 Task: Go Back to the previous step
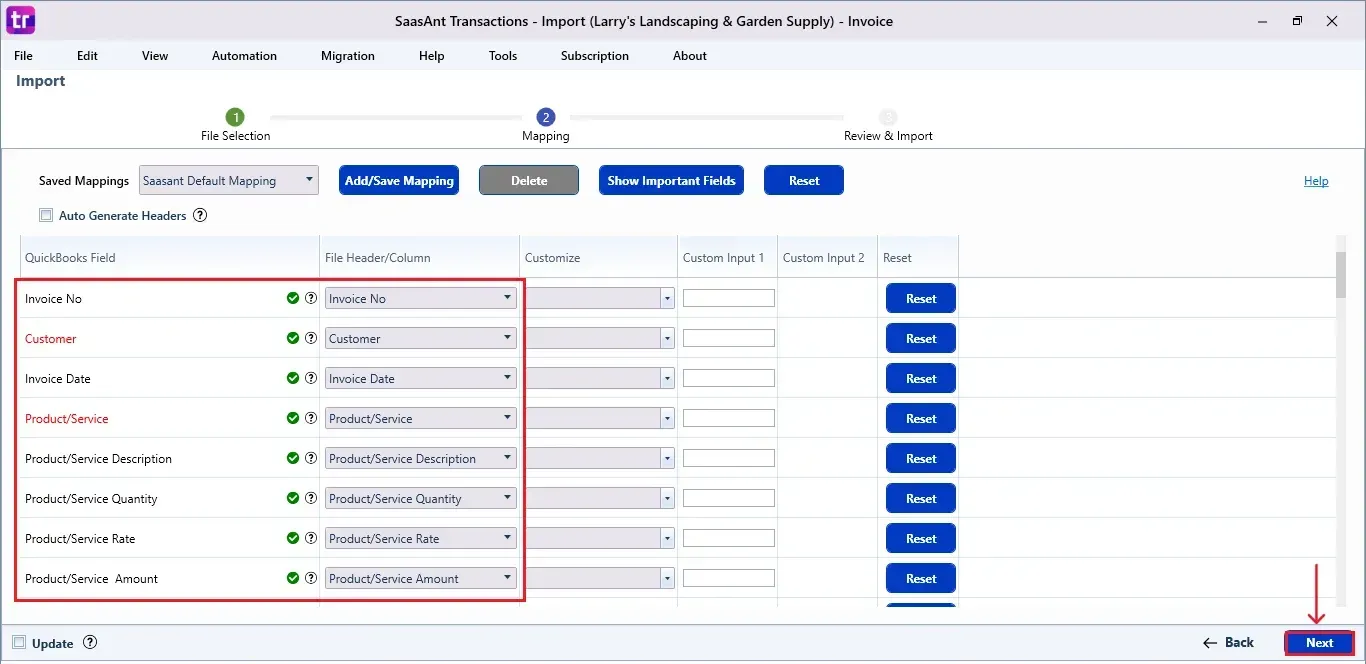coord(1228,643)
